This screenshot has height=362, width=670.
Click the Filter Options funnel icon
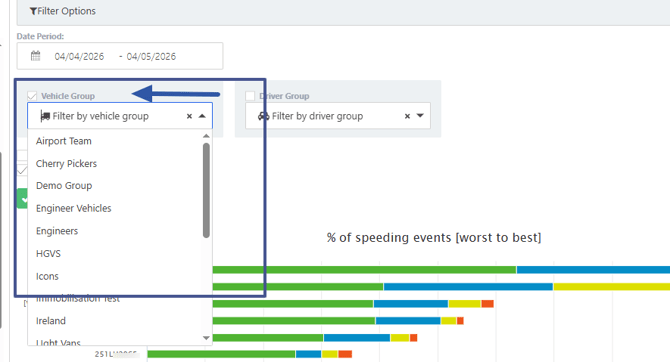(33, 11)
